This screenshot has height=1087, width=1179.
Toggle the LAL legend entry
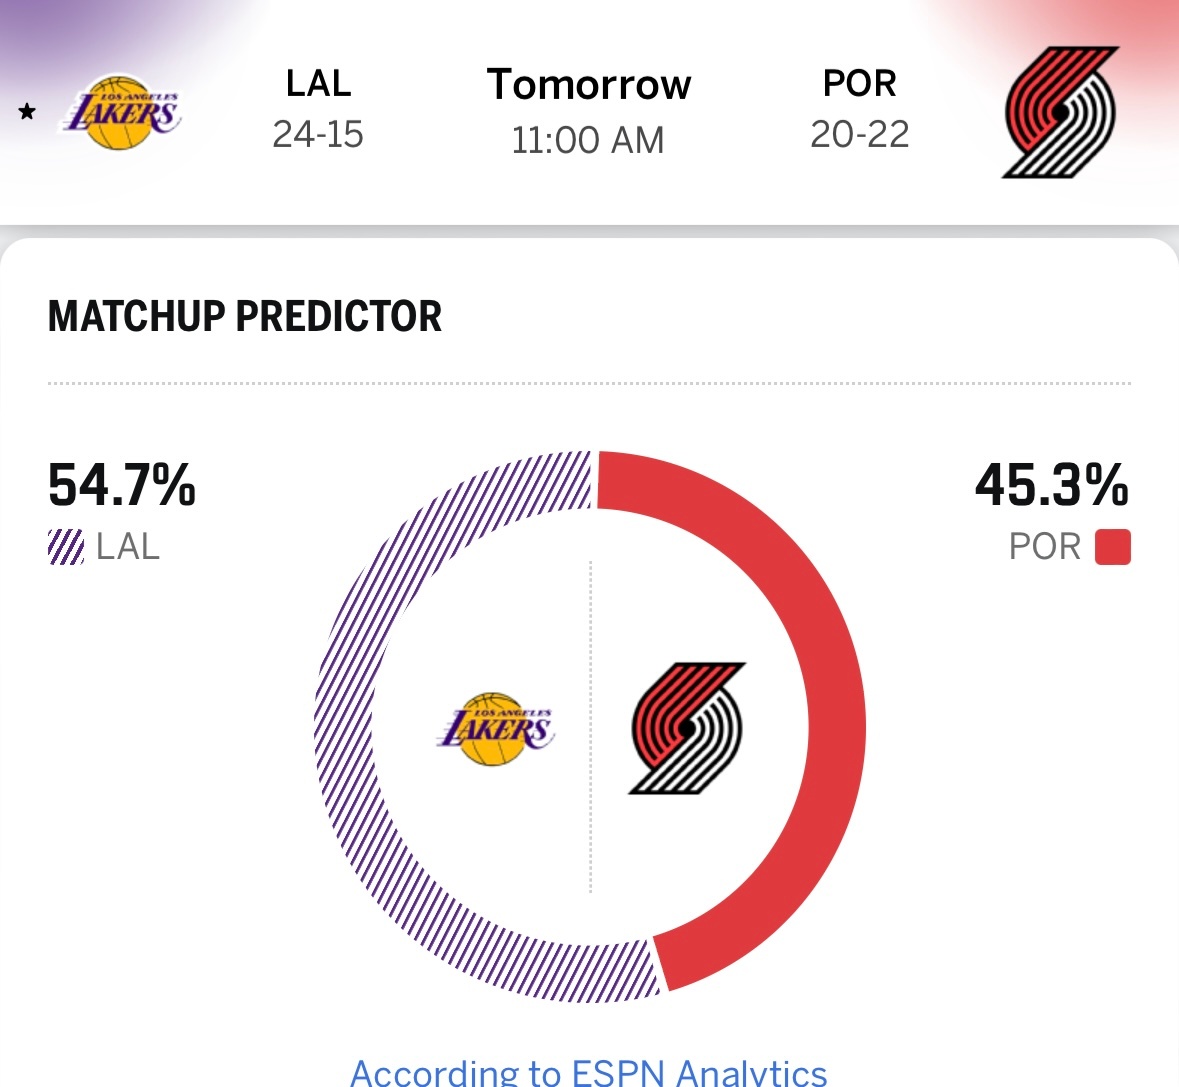pos(100,547)
